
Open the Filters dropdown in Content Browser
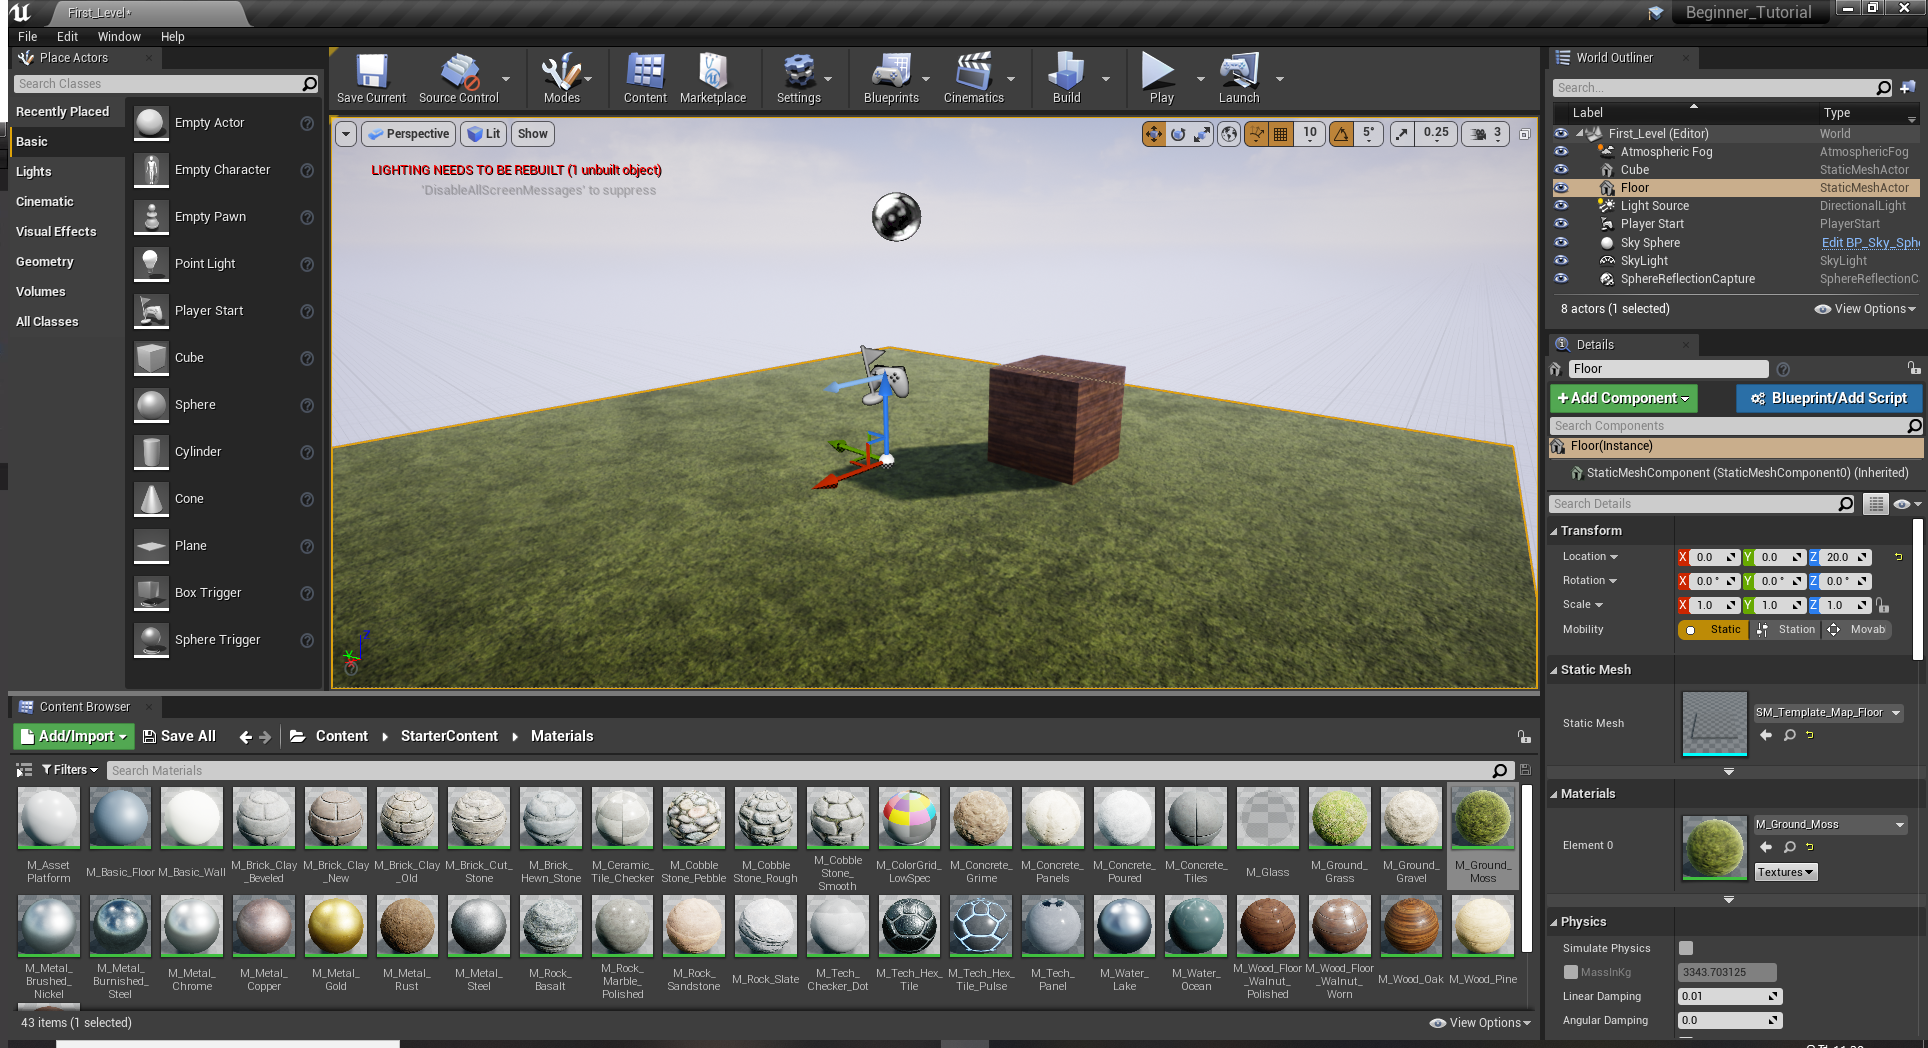tap(70, 770)
